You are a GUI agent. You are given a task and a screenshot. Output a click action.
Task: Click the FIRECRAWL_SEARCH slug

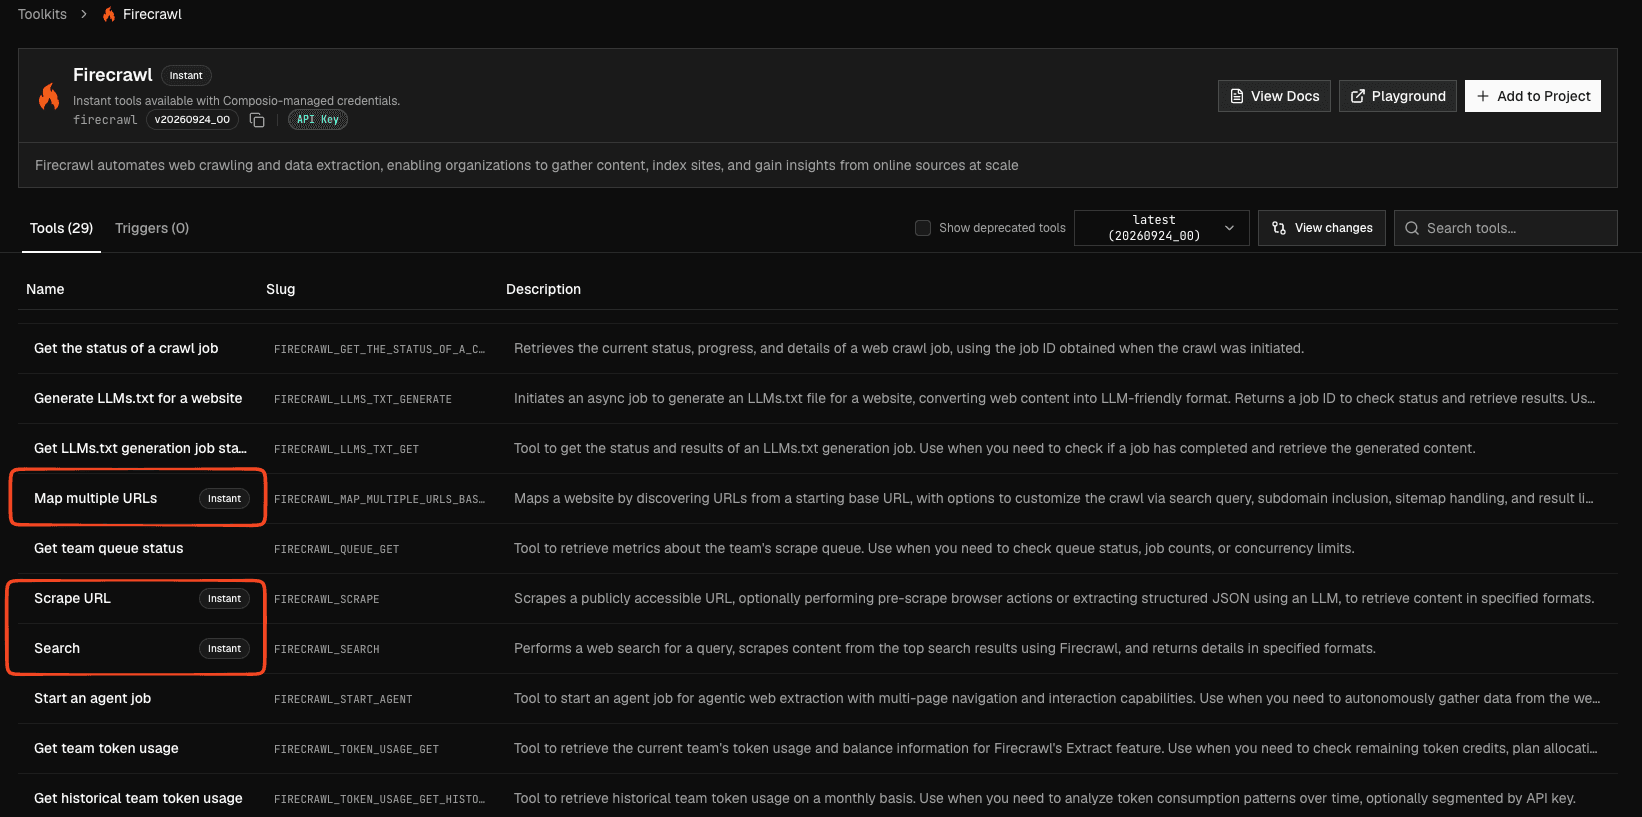(x=327, y=649)
